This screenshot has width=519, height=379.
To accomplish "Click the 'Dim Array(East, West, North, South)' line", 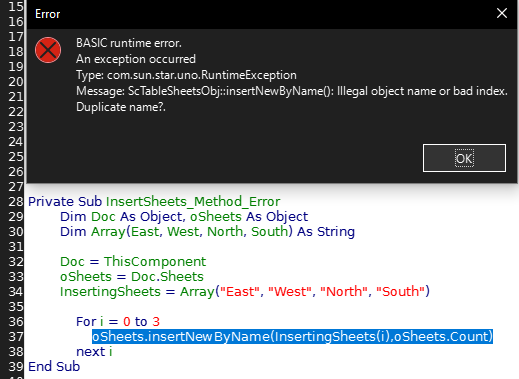I will tap(207, 232).
